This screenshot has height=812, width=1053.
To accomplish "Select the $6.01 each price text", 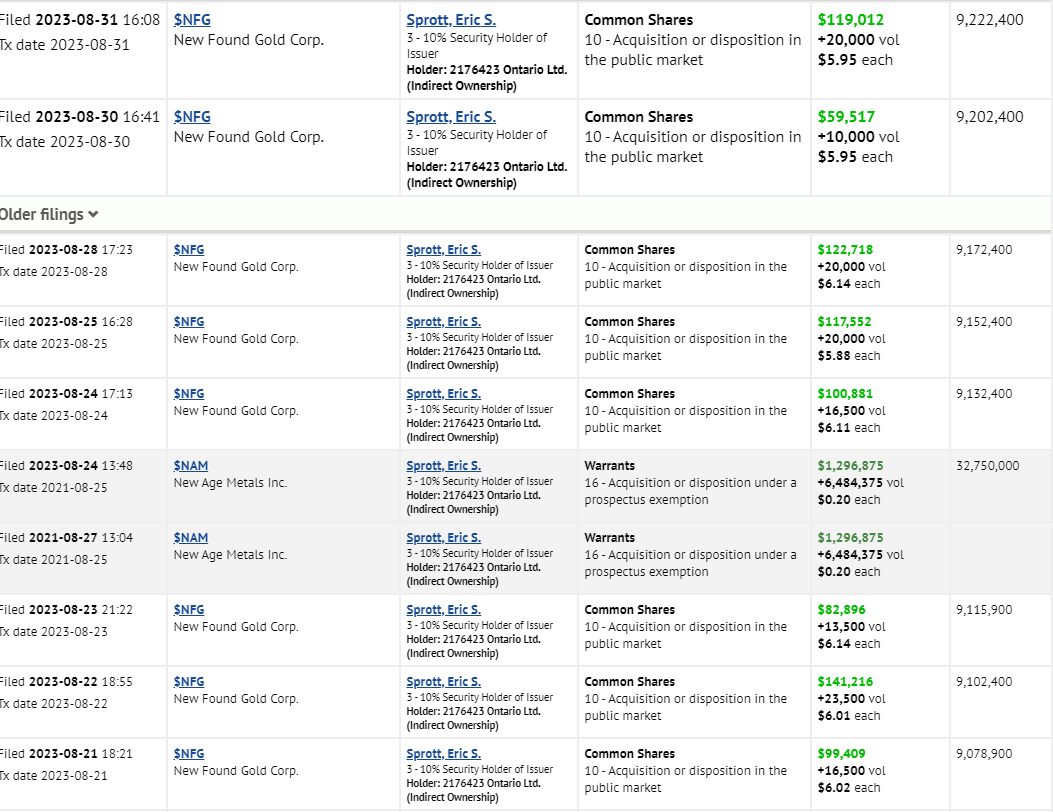I will 849,715.
